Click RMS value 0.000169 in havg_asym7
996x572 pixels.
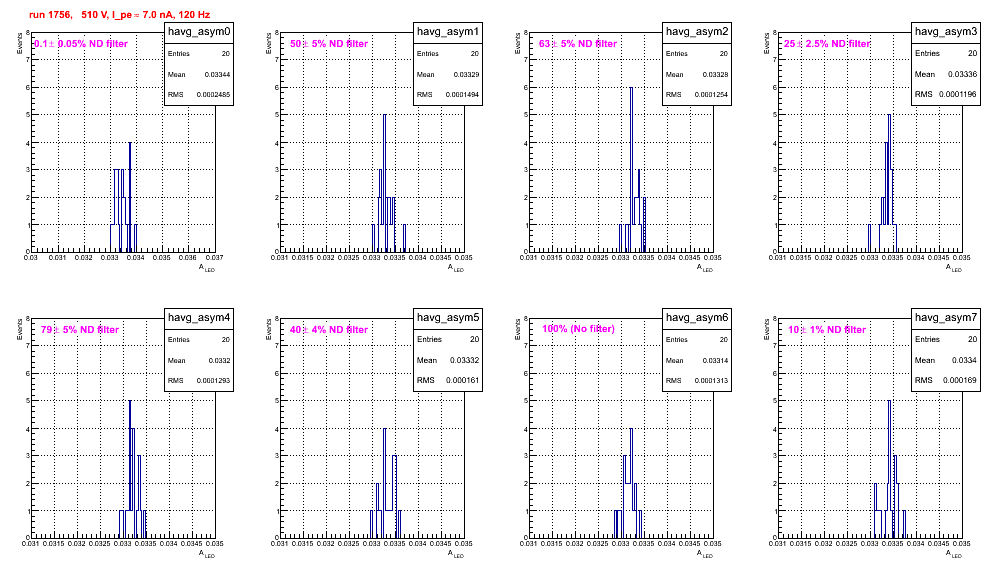coord(960,380)
